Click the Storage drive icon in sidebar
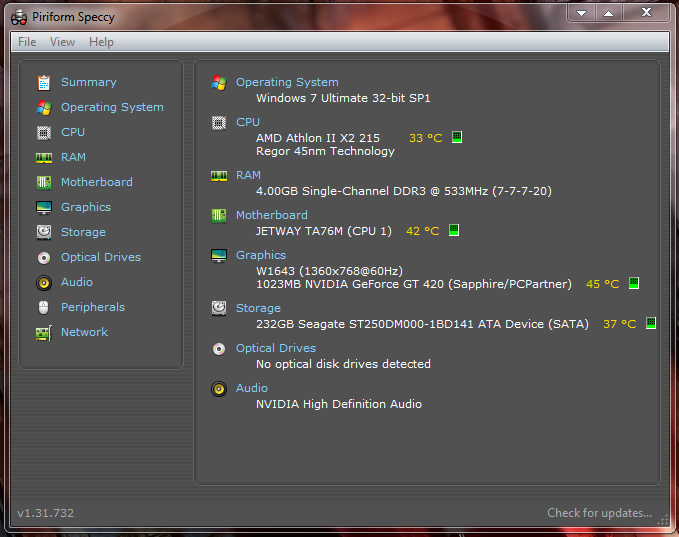 point(44,232)
